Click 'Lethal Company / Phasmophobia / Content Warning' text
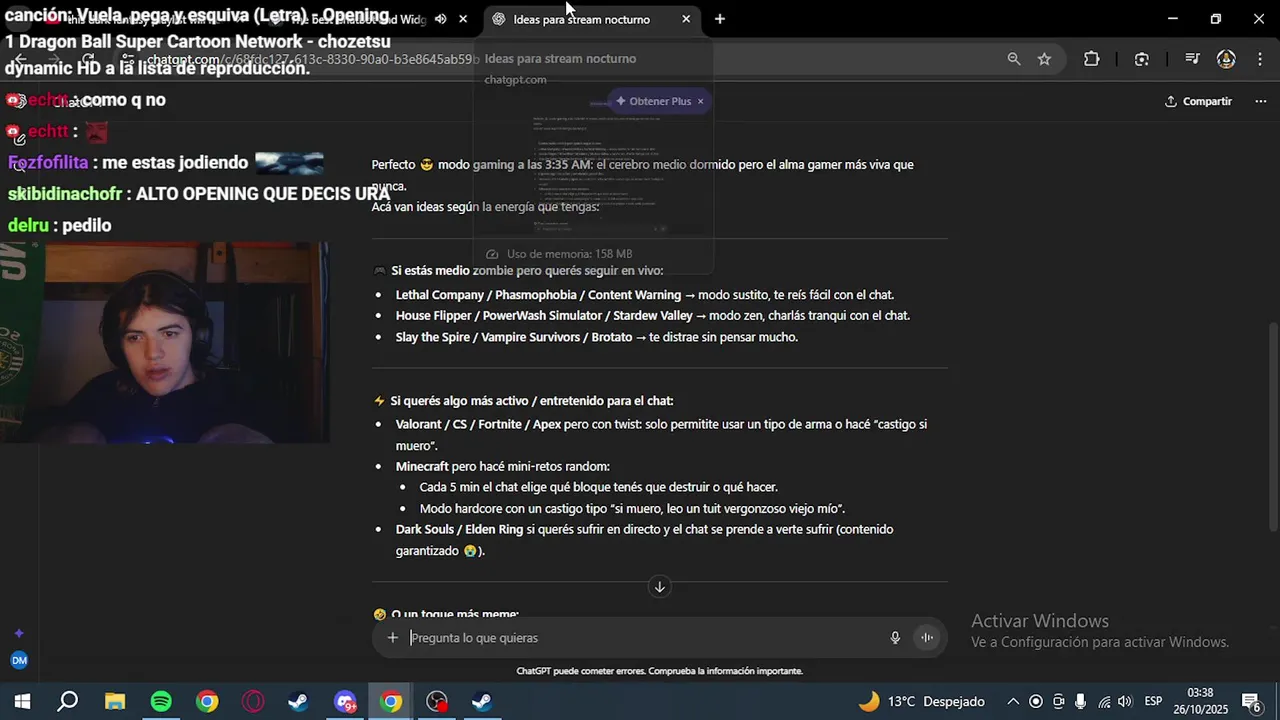 (x=538, y=295)
